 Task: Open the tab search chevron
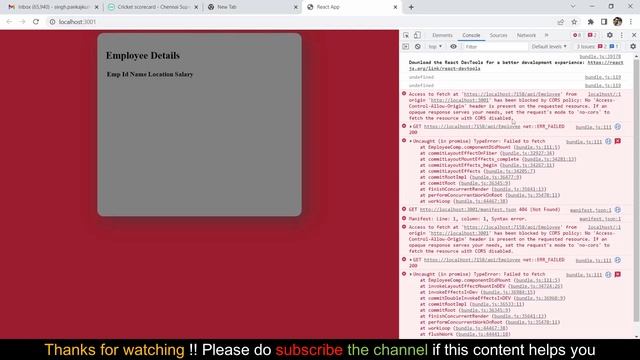pos(573,7)
